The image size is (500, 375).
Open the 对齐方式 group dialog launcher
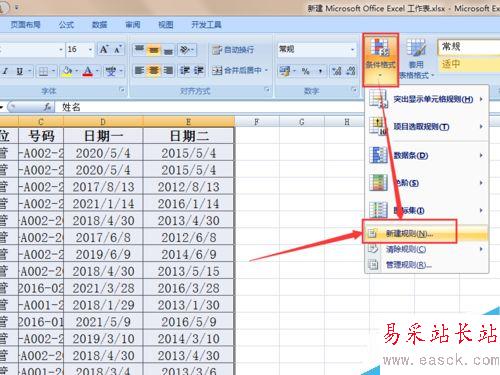pos(267,90)
